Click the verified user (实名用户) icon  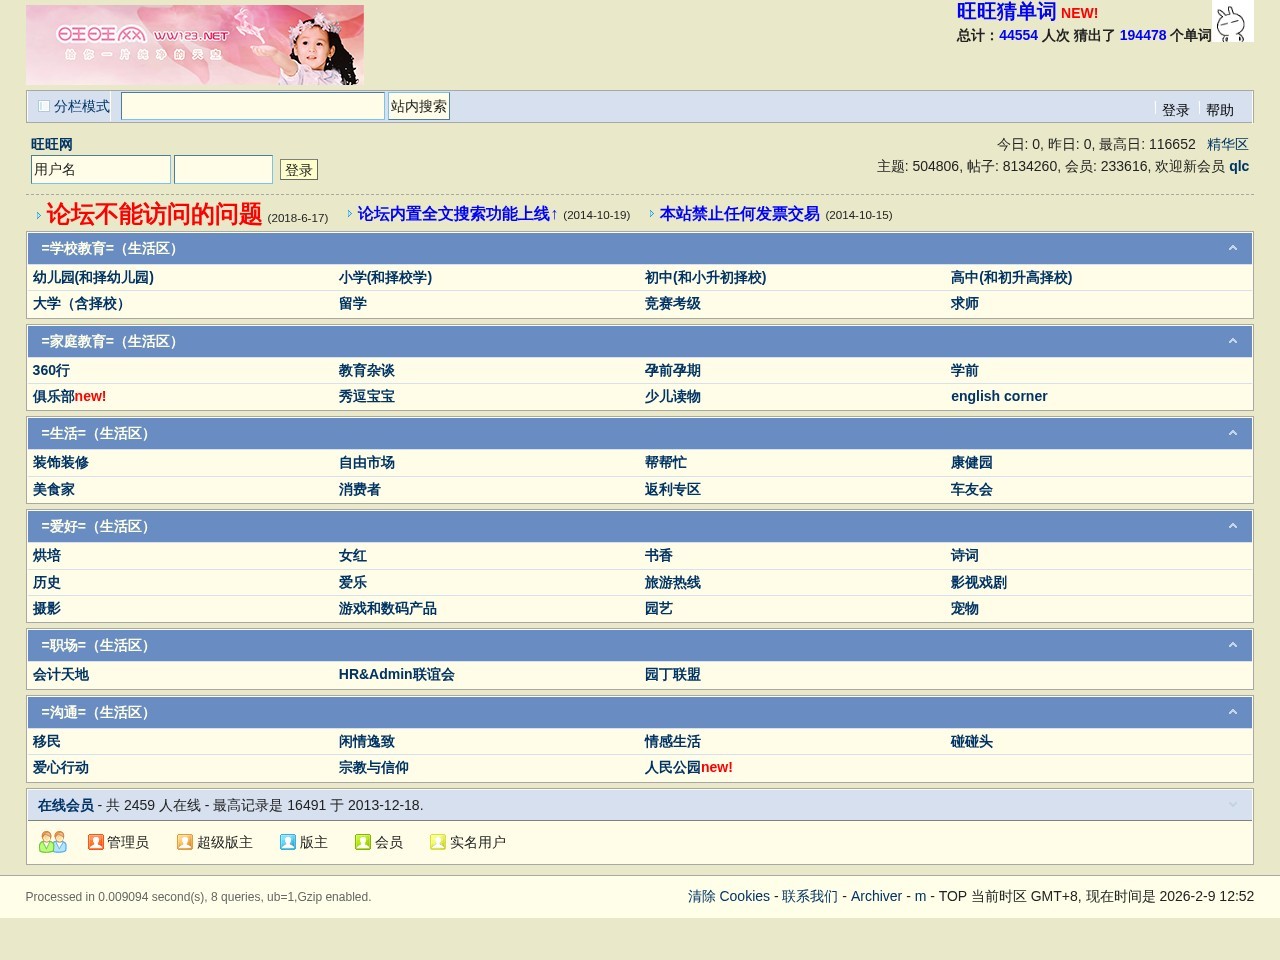point(438,842)
